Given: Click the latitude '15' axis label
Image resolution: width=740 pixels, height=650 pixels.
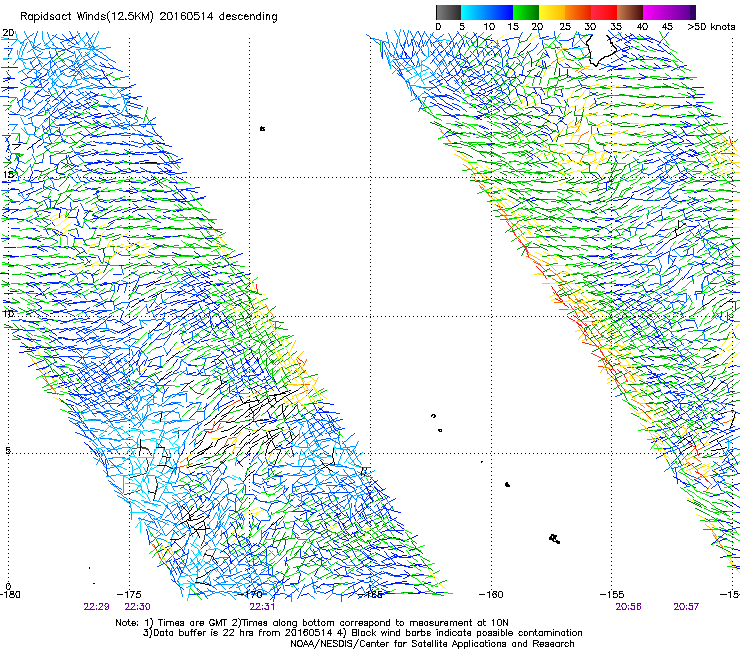Looking at the screenshot, I should tap(8, 175).
